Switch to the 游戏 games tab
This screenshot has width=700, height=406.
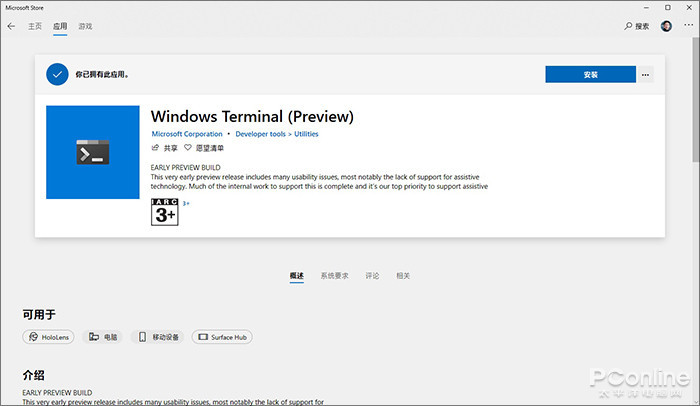[85, 26]
